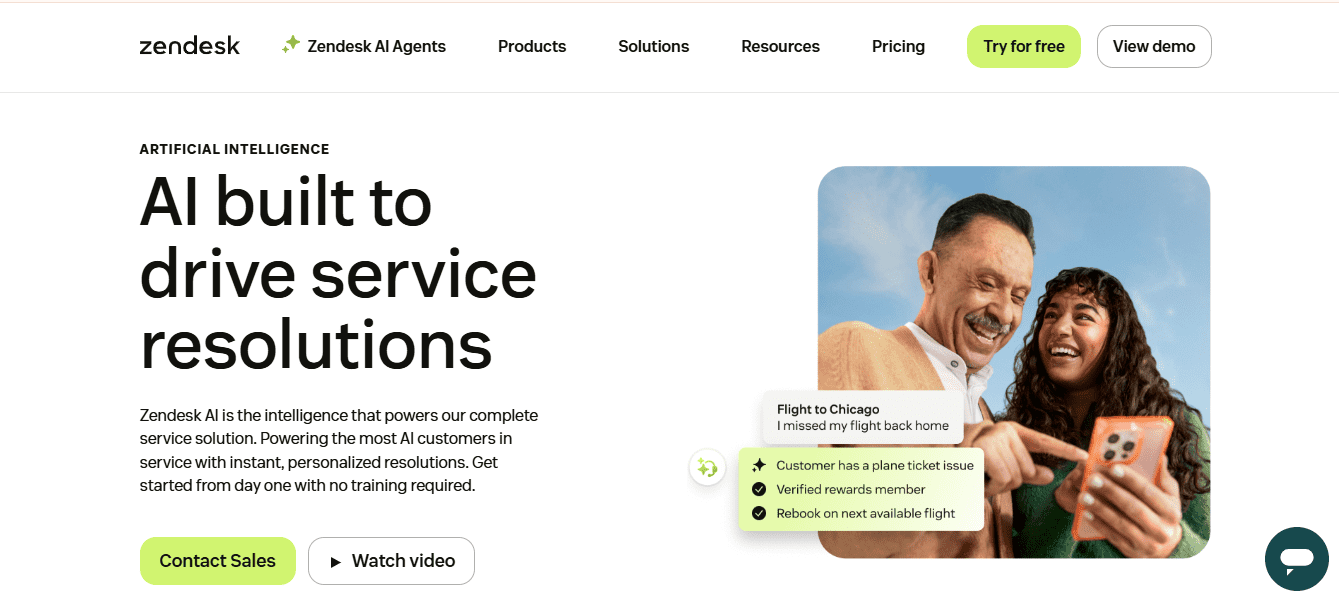1339x601 pixels.
Task: Click the View demo button
Action: 1154,46
